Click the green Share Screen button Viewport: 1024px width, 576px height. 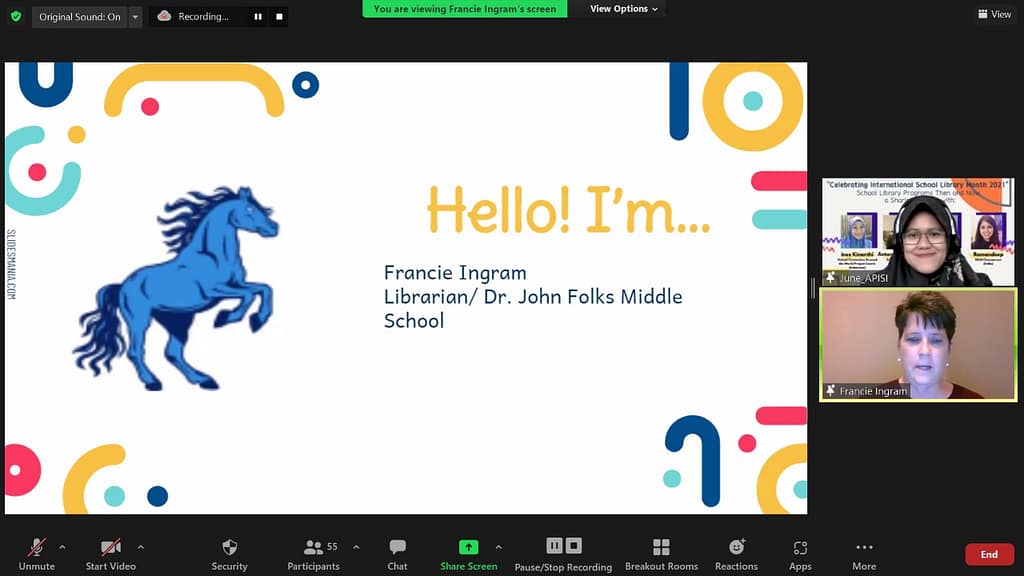[x=468, y=554]
